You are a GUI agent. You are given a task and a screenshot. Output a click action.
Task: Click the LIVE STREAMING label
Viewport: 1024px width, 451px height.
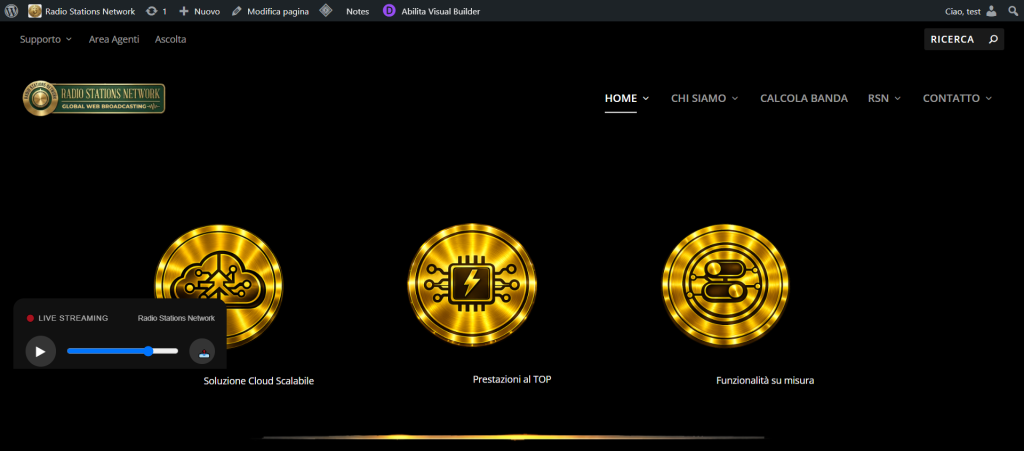point(73,319)
